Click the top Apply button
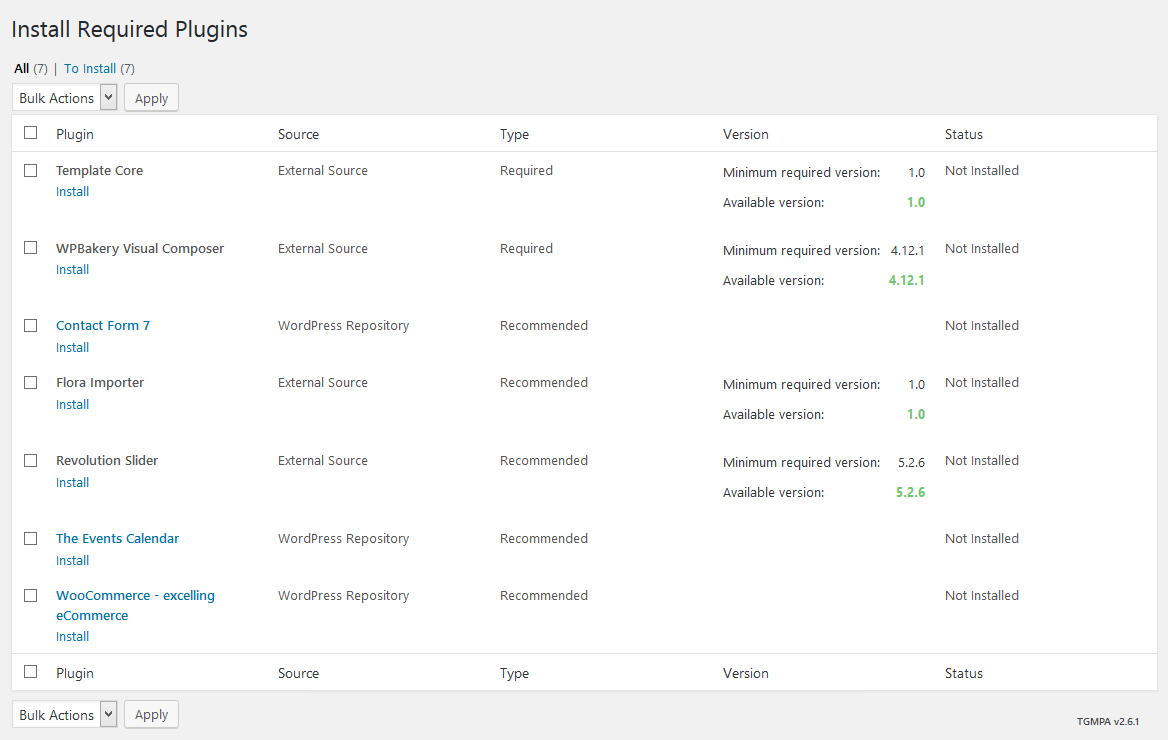The height and width of the screenshot is (740, 1168). (151, 98)
